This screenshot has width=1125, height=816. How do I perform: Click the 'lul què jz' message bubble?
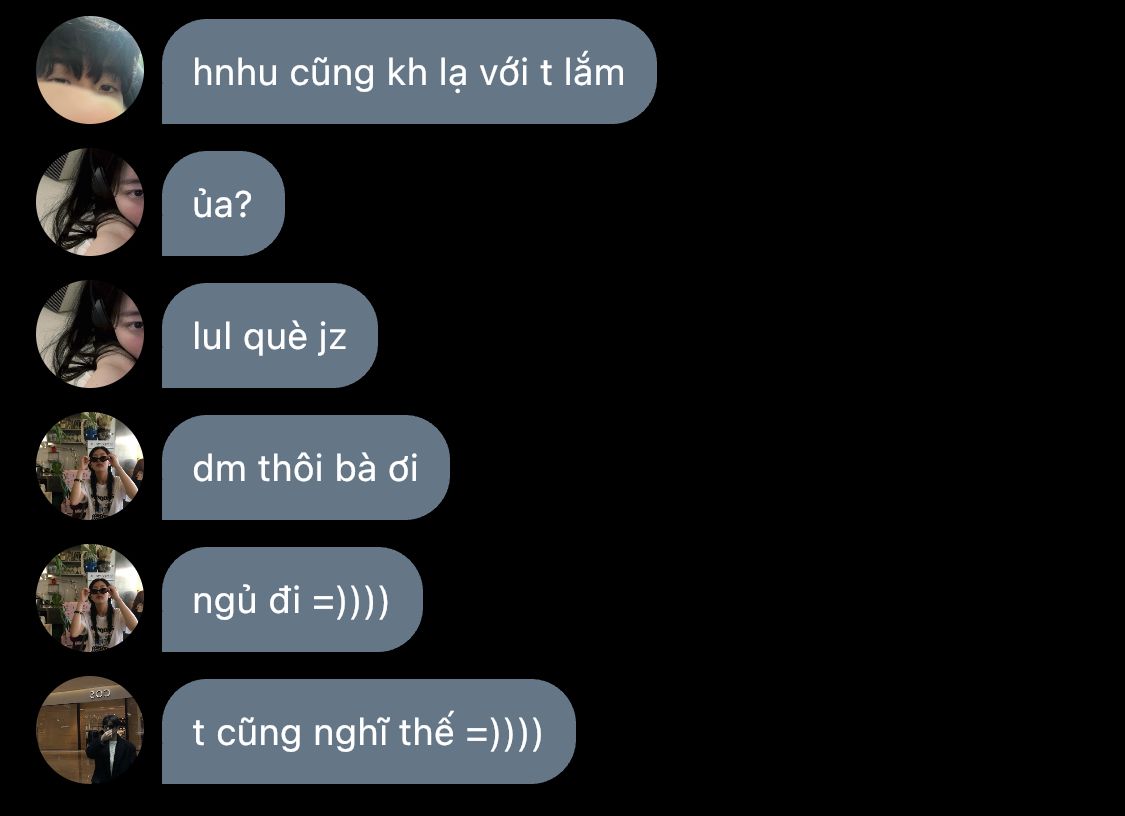pos(270,335)
